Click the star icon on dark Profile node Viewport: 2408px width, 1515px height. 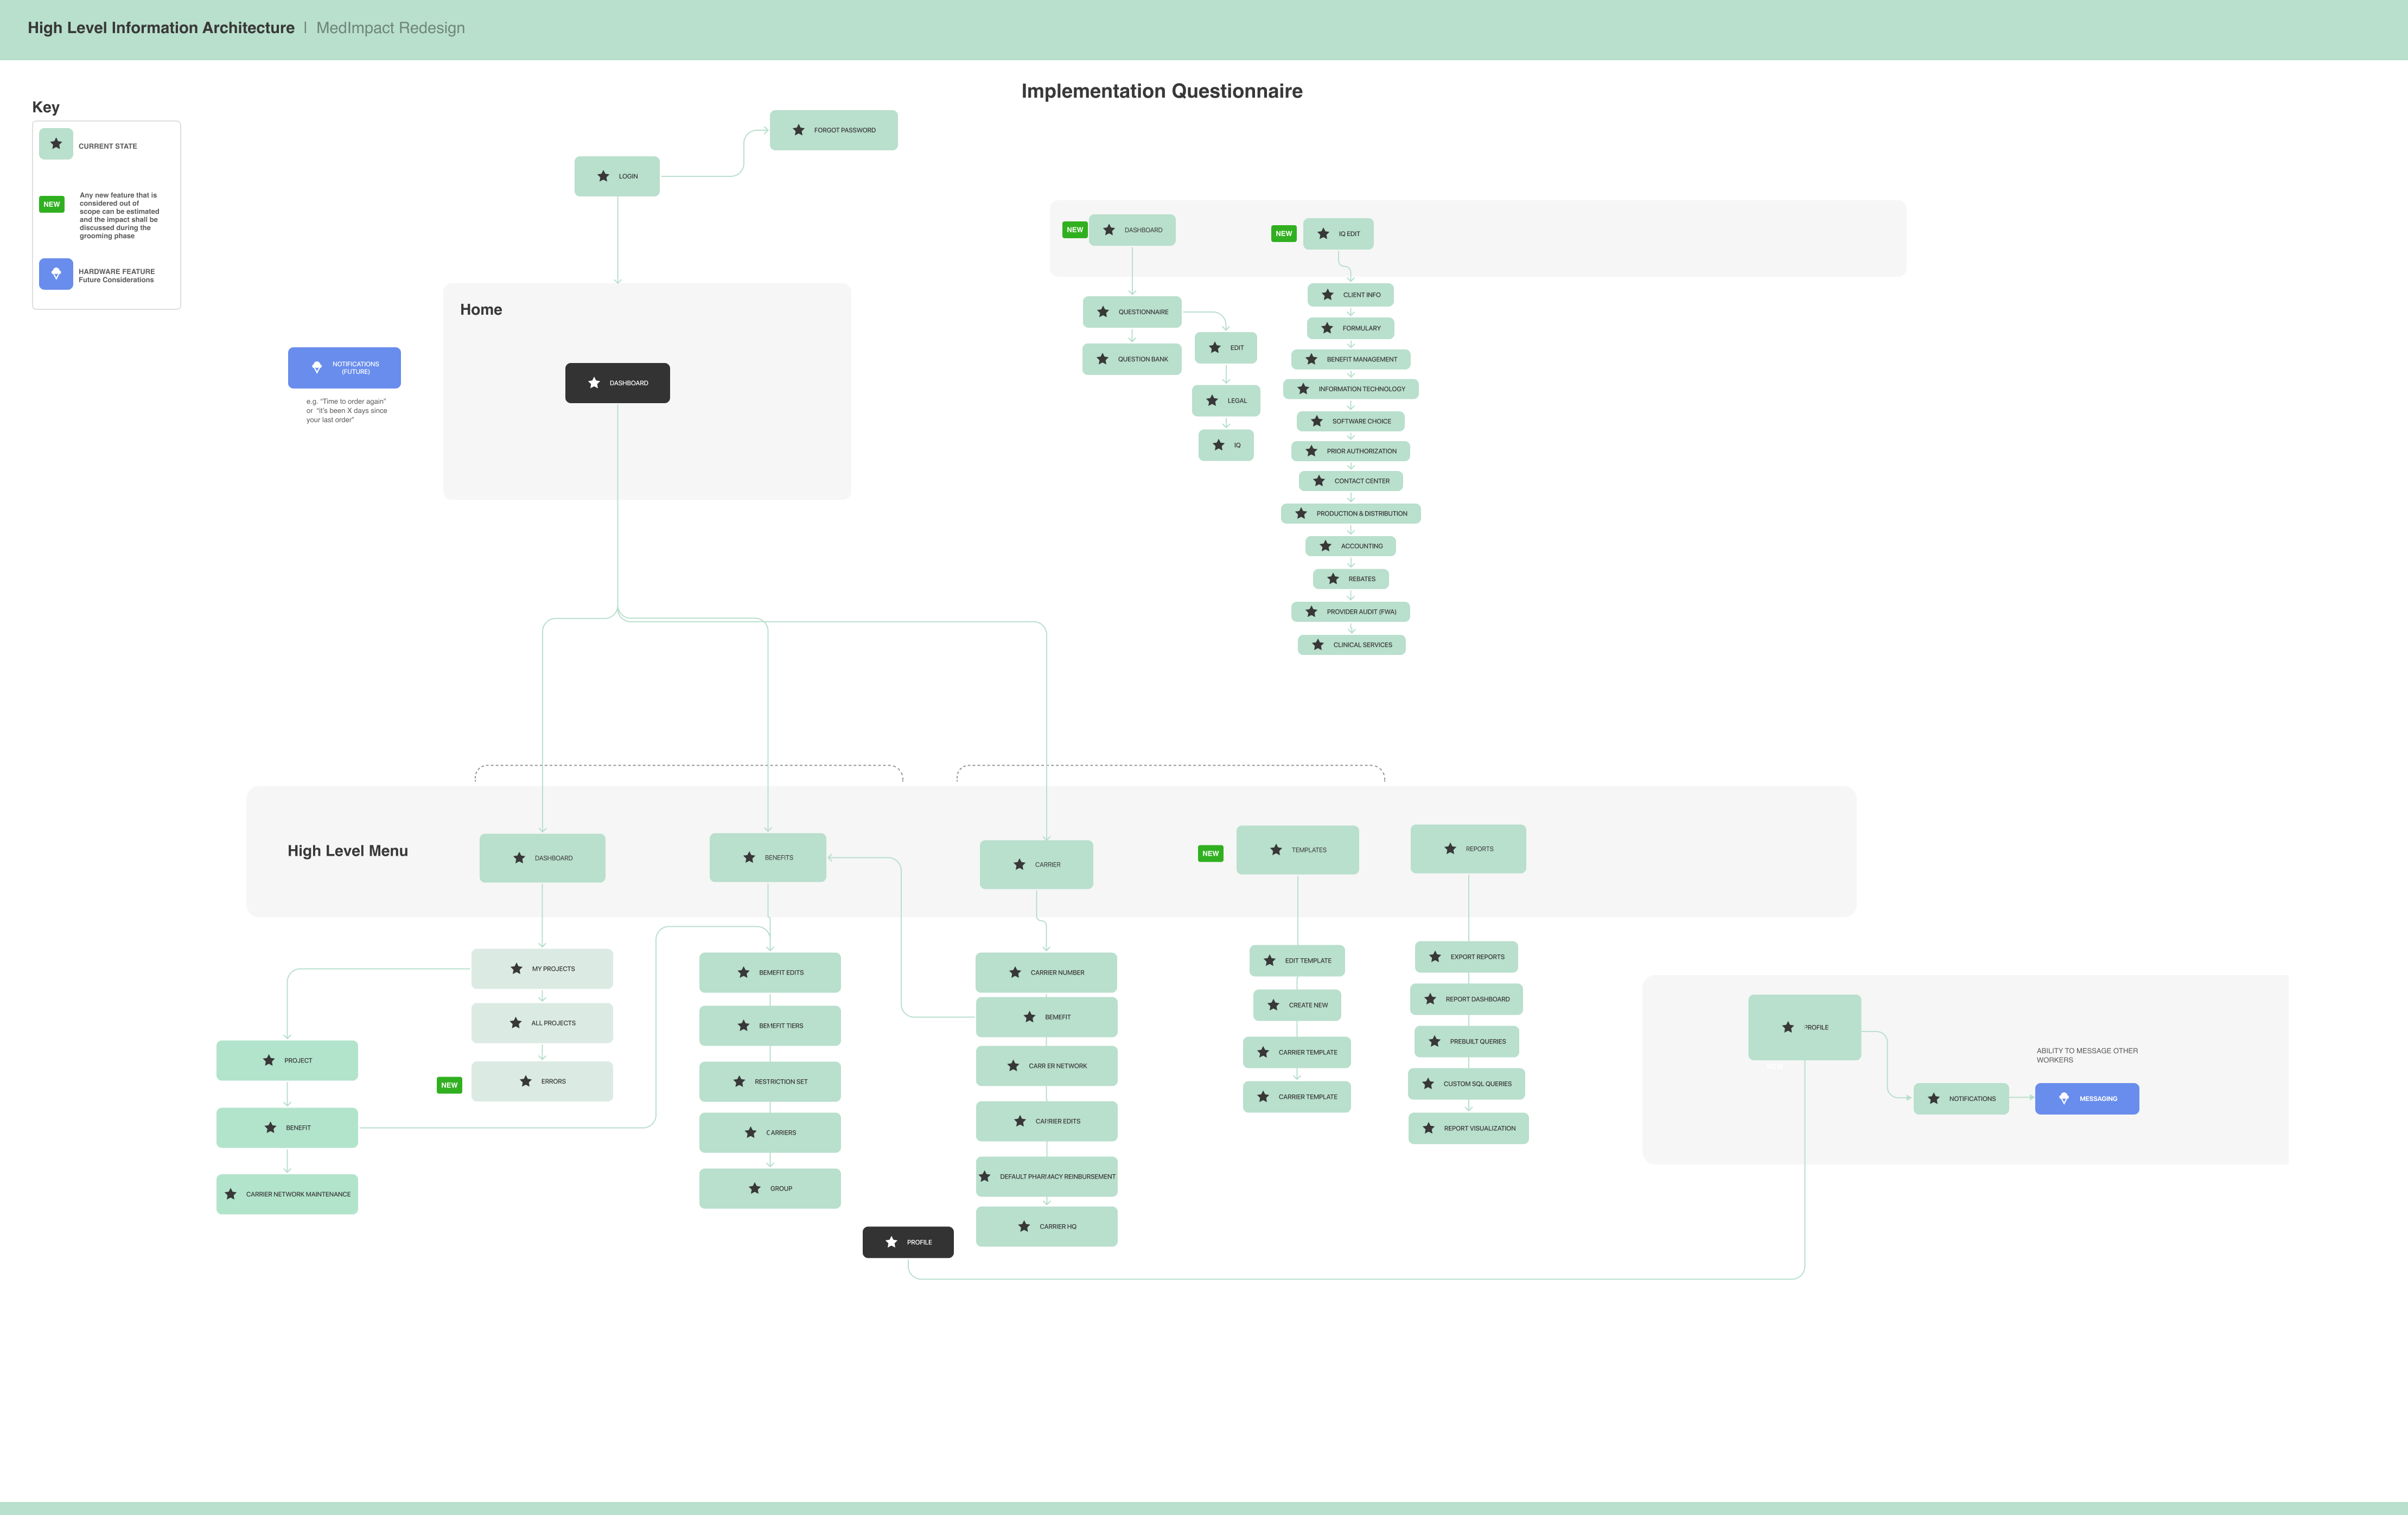pyautogui.click(x=891, y=1242)
